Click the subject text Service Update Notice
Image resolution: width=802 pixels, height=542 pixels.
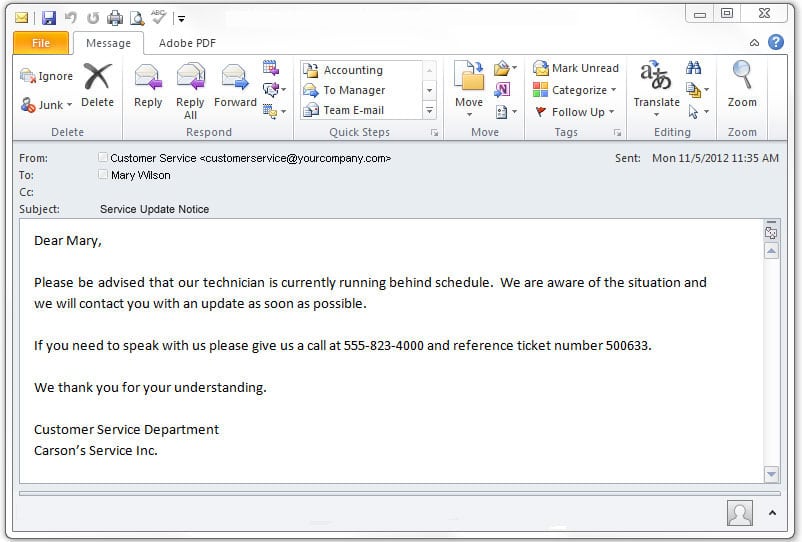tap(154, 209)
